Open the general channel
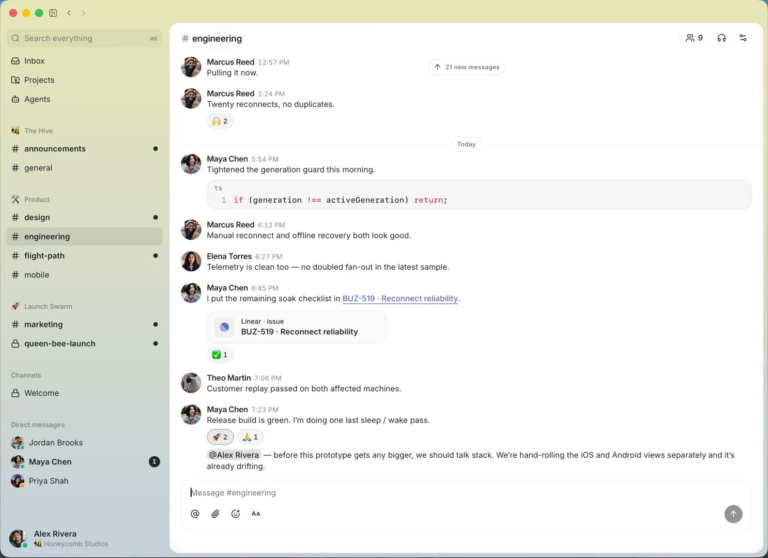The height and width of the screenshot is (558, 768). [x=84, y=168]
